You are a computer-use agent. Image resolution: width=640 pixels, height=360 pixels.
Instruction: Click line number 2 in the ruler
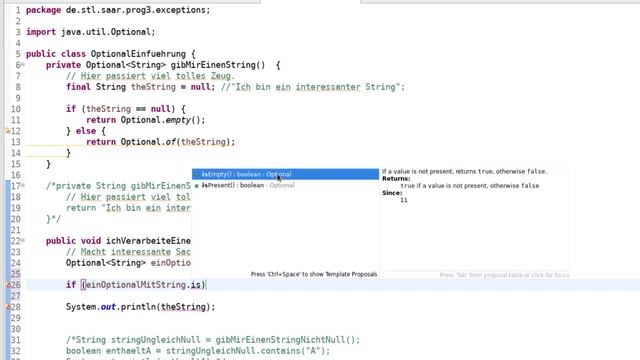(18, 21)
